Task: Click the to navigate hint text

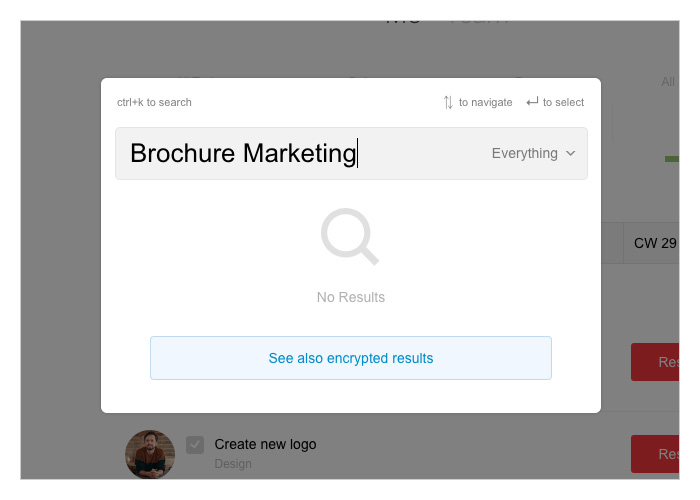Action: tap(485, 102)
